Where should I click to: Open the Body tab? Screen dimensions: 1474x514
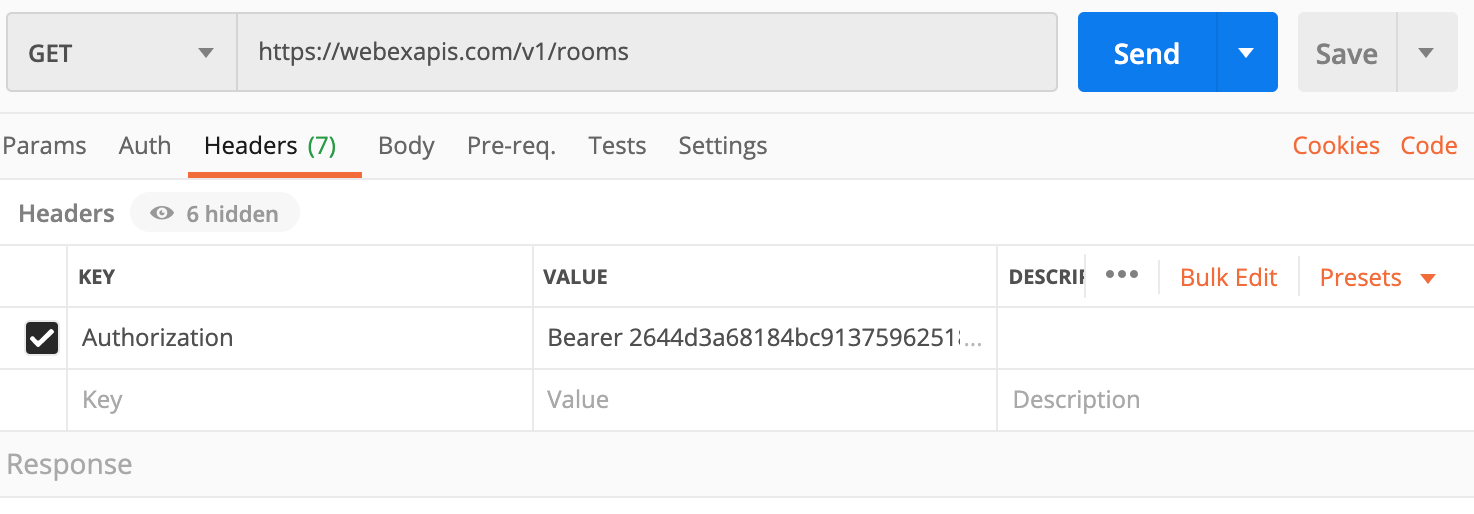pyautogui.click(x=406, y=146)
